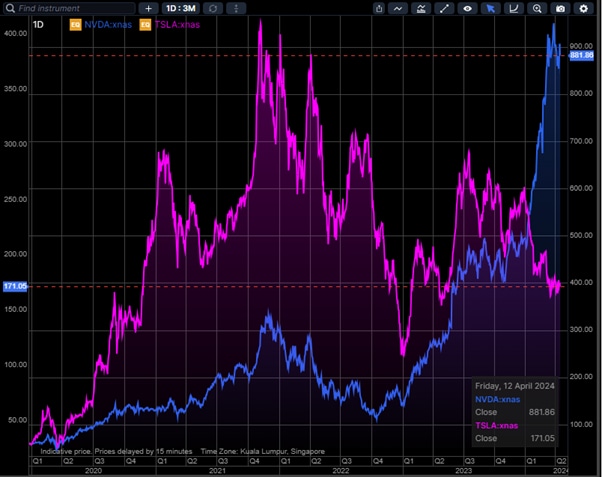Click the share/export chart icon

(379, 8)
